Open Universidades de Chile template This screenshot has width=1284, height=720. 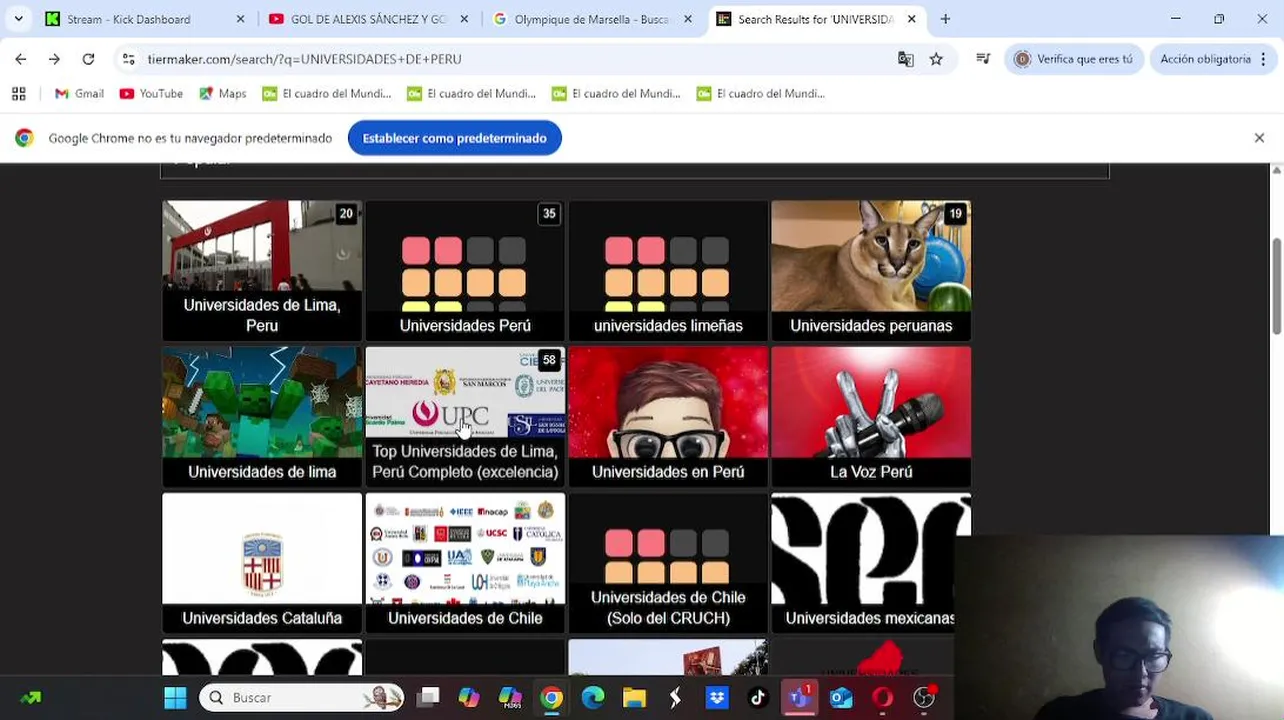[x=465, y=562]
